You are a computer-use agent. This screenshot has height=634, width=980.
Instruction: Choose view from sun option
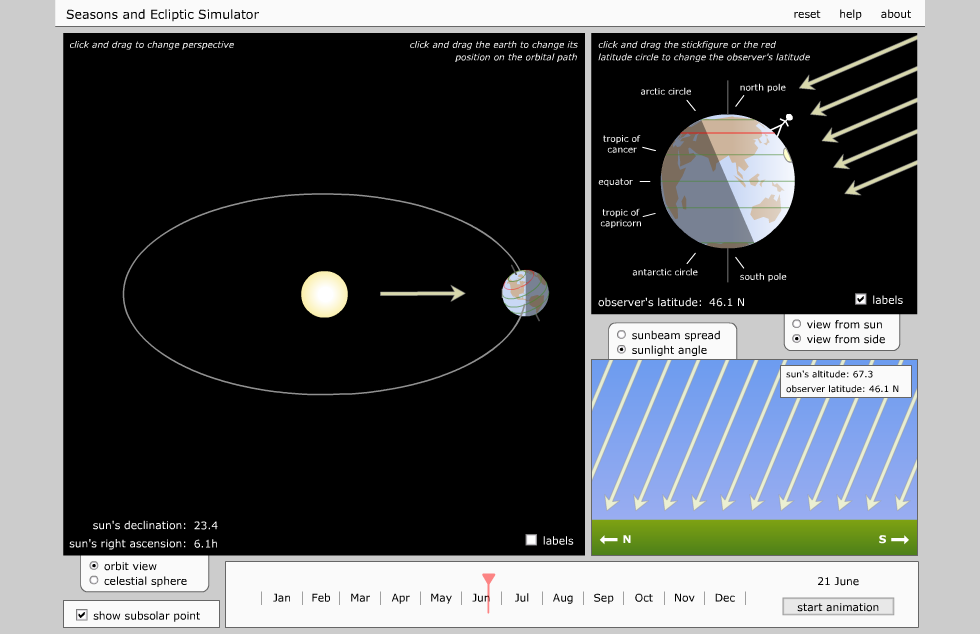pos(796,324)
